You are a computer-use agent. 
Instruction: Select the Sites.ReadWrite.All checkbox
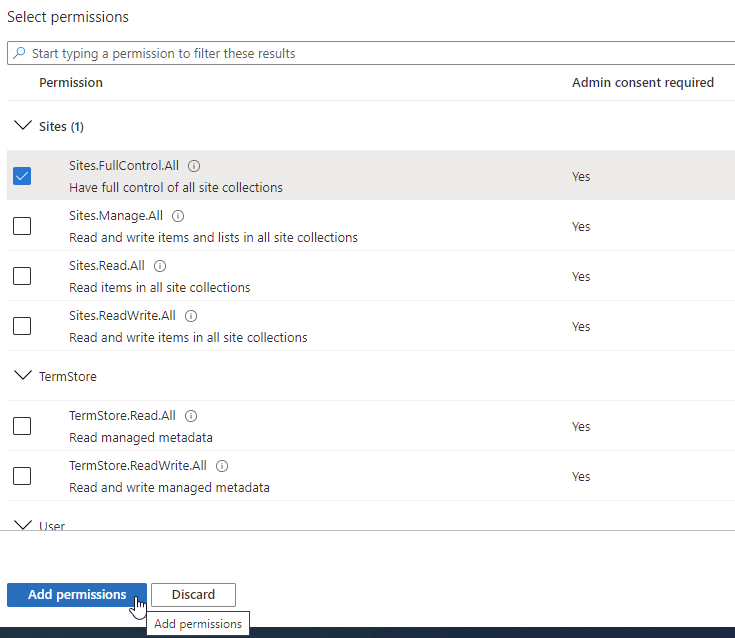pos(22,326)
